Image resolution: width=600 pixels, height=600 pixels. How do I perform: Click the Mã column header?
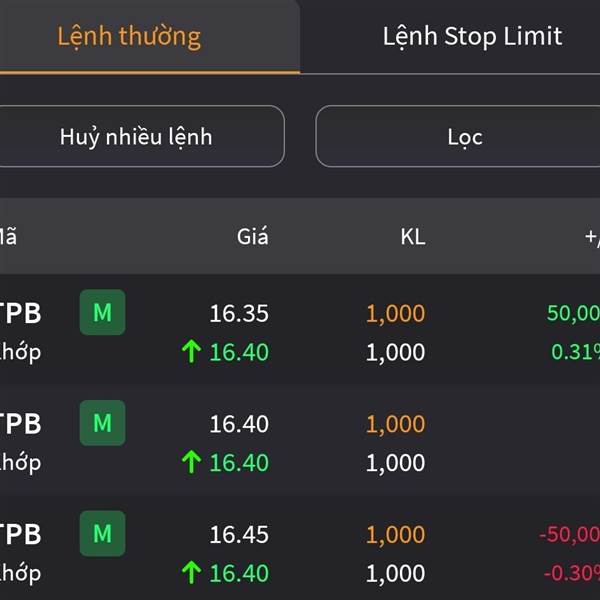(x=8, y=237)
